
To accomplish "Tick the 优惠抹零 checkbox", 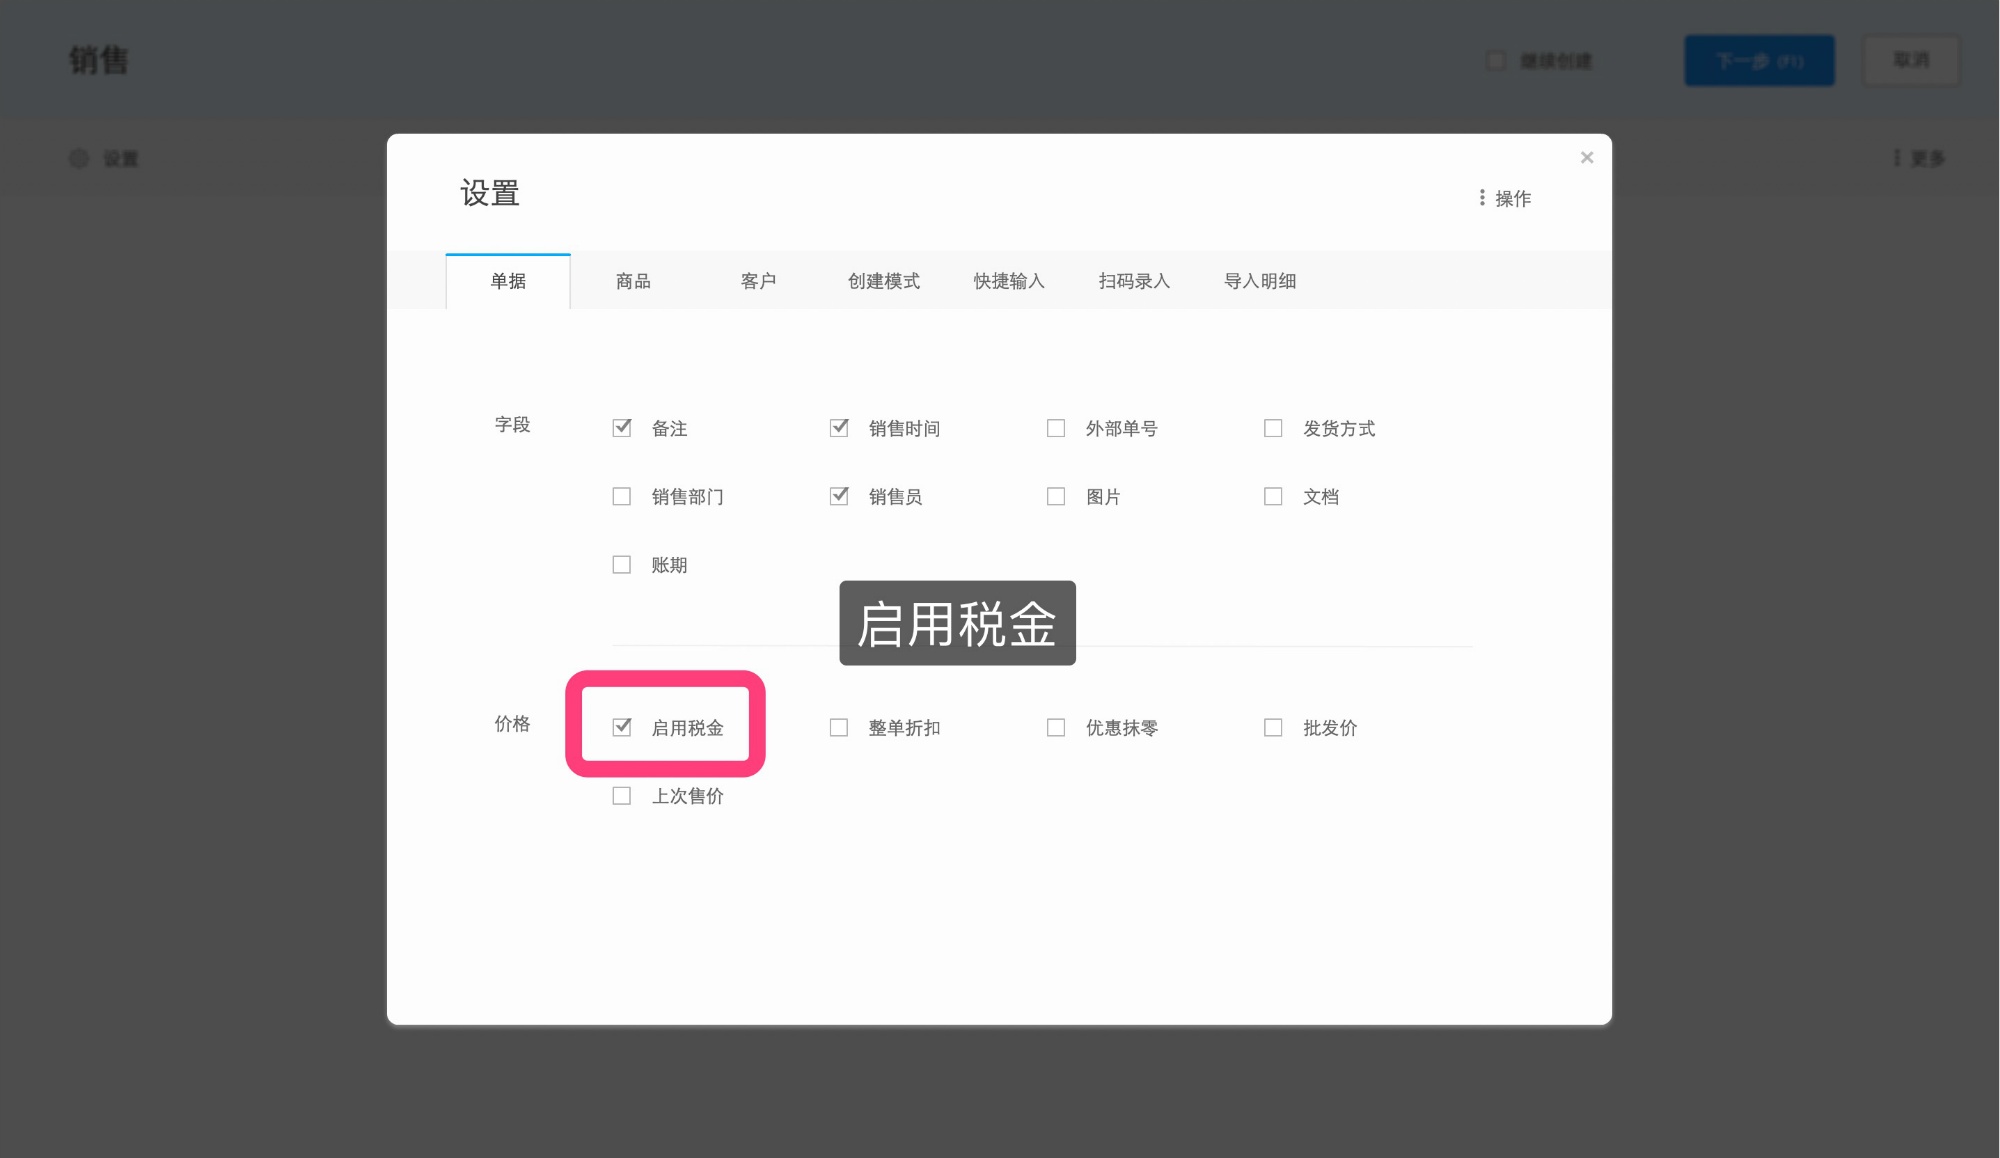I will pos(1056,727).
